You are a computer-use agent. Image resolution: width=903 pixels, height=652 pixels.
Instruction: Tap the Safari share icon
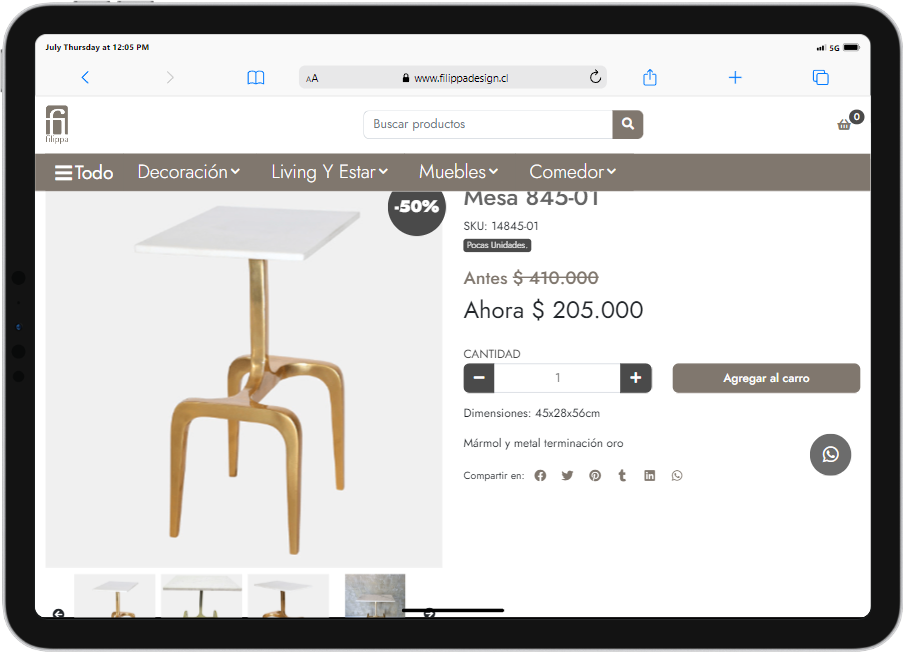pos(650,78)
